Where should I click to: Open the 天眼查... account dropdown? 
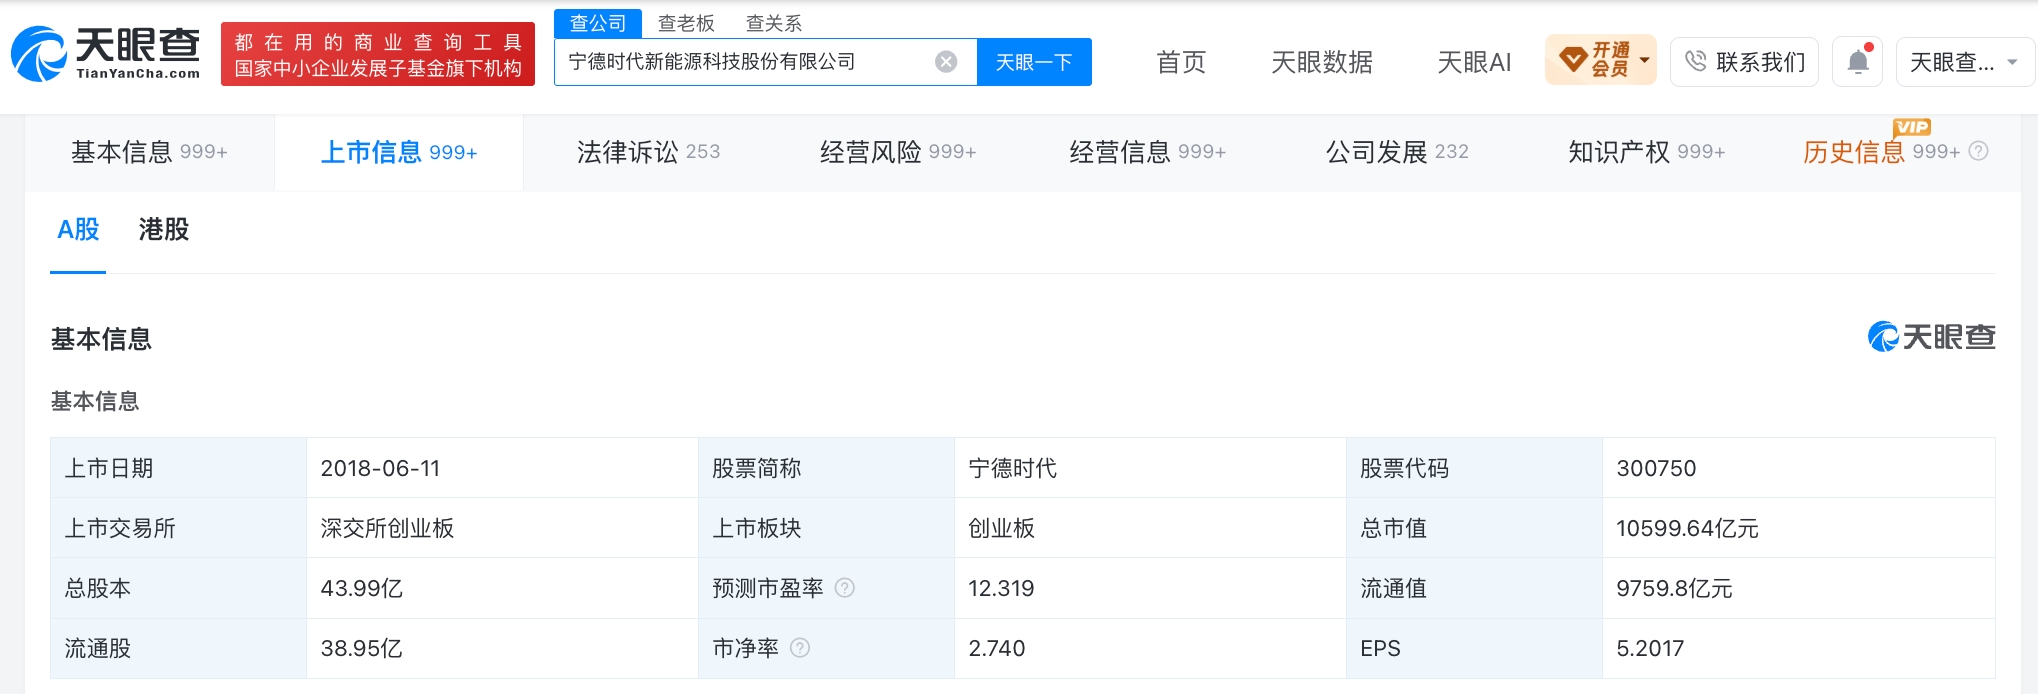(x=1965, y=62)
